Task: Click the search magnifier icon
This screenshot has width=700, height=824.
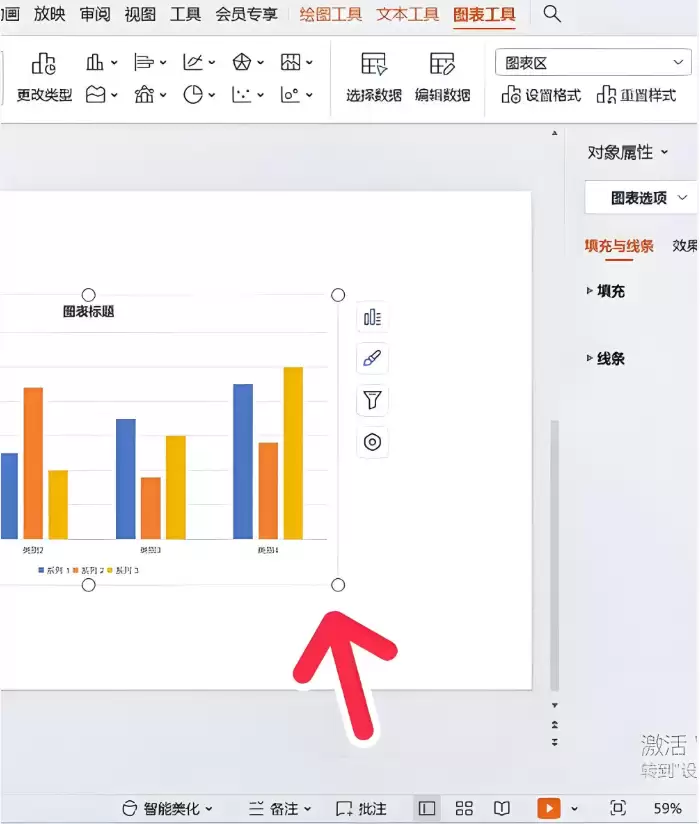Action: [x=552, y=14]
